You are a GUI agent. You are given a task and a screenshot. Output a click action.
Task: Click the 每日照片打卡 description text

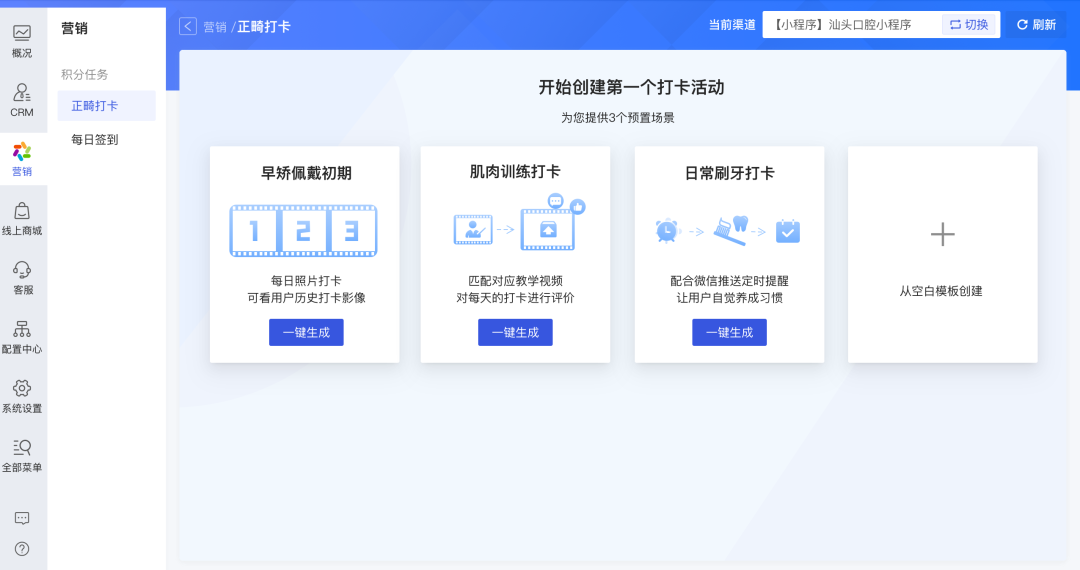[x=307, y=281]
